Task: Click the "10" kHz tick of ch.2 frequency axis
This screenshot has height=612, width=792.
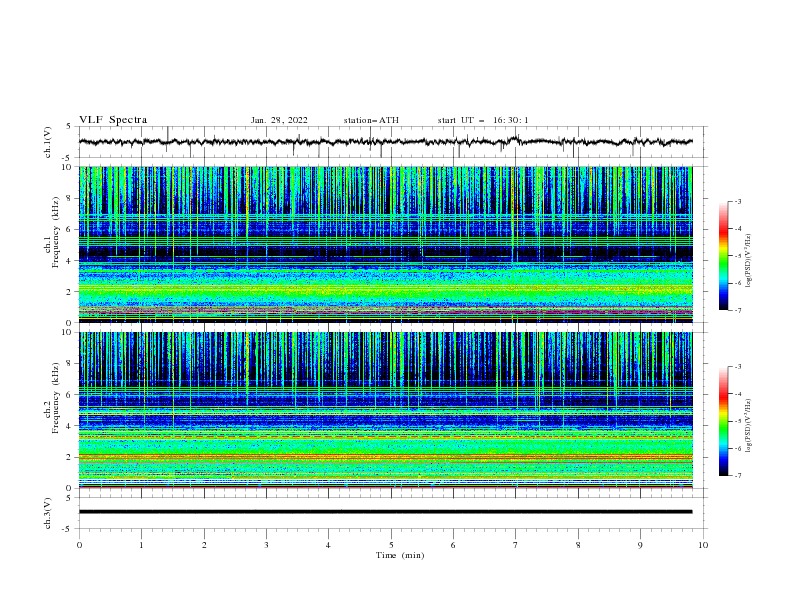Action: click(x=67, y=332)
